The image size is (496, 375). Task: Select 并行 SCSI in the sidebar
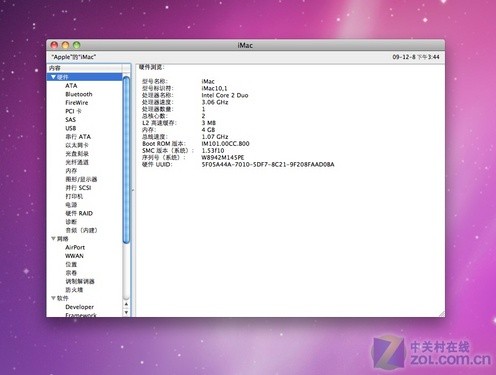pyautogui.click(x=78, y=188)
